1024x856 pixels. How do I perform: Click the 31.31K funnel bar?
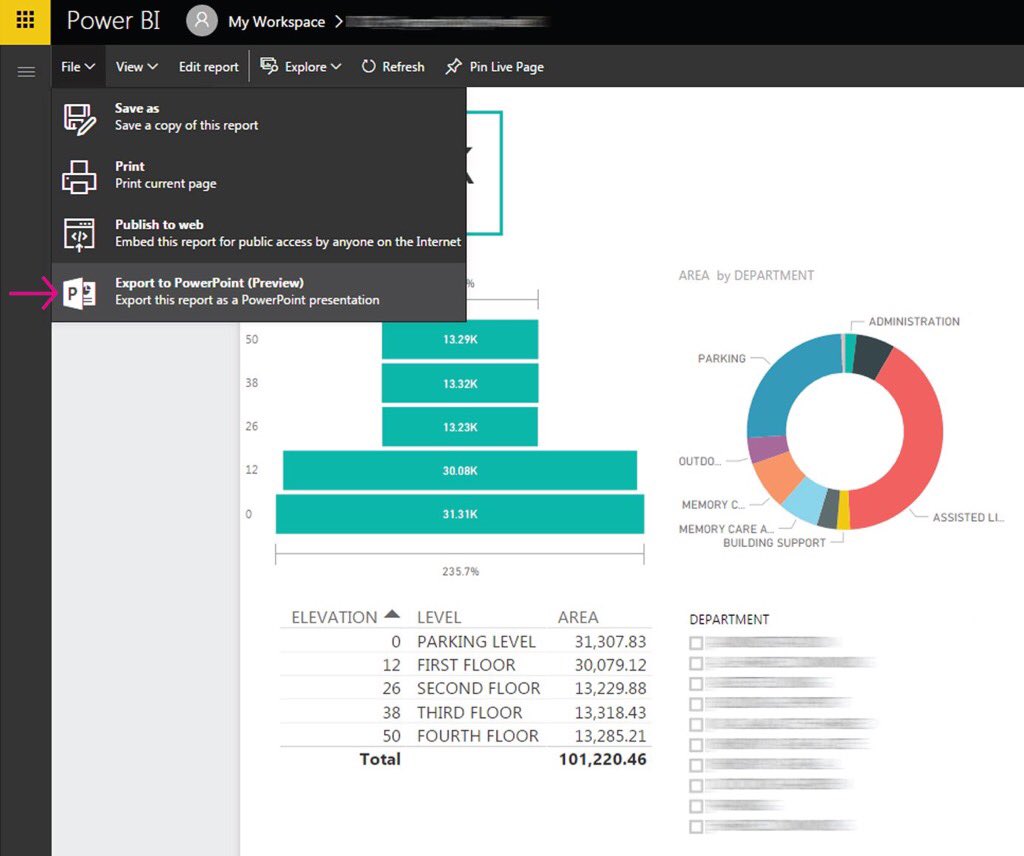pos(460,514)
